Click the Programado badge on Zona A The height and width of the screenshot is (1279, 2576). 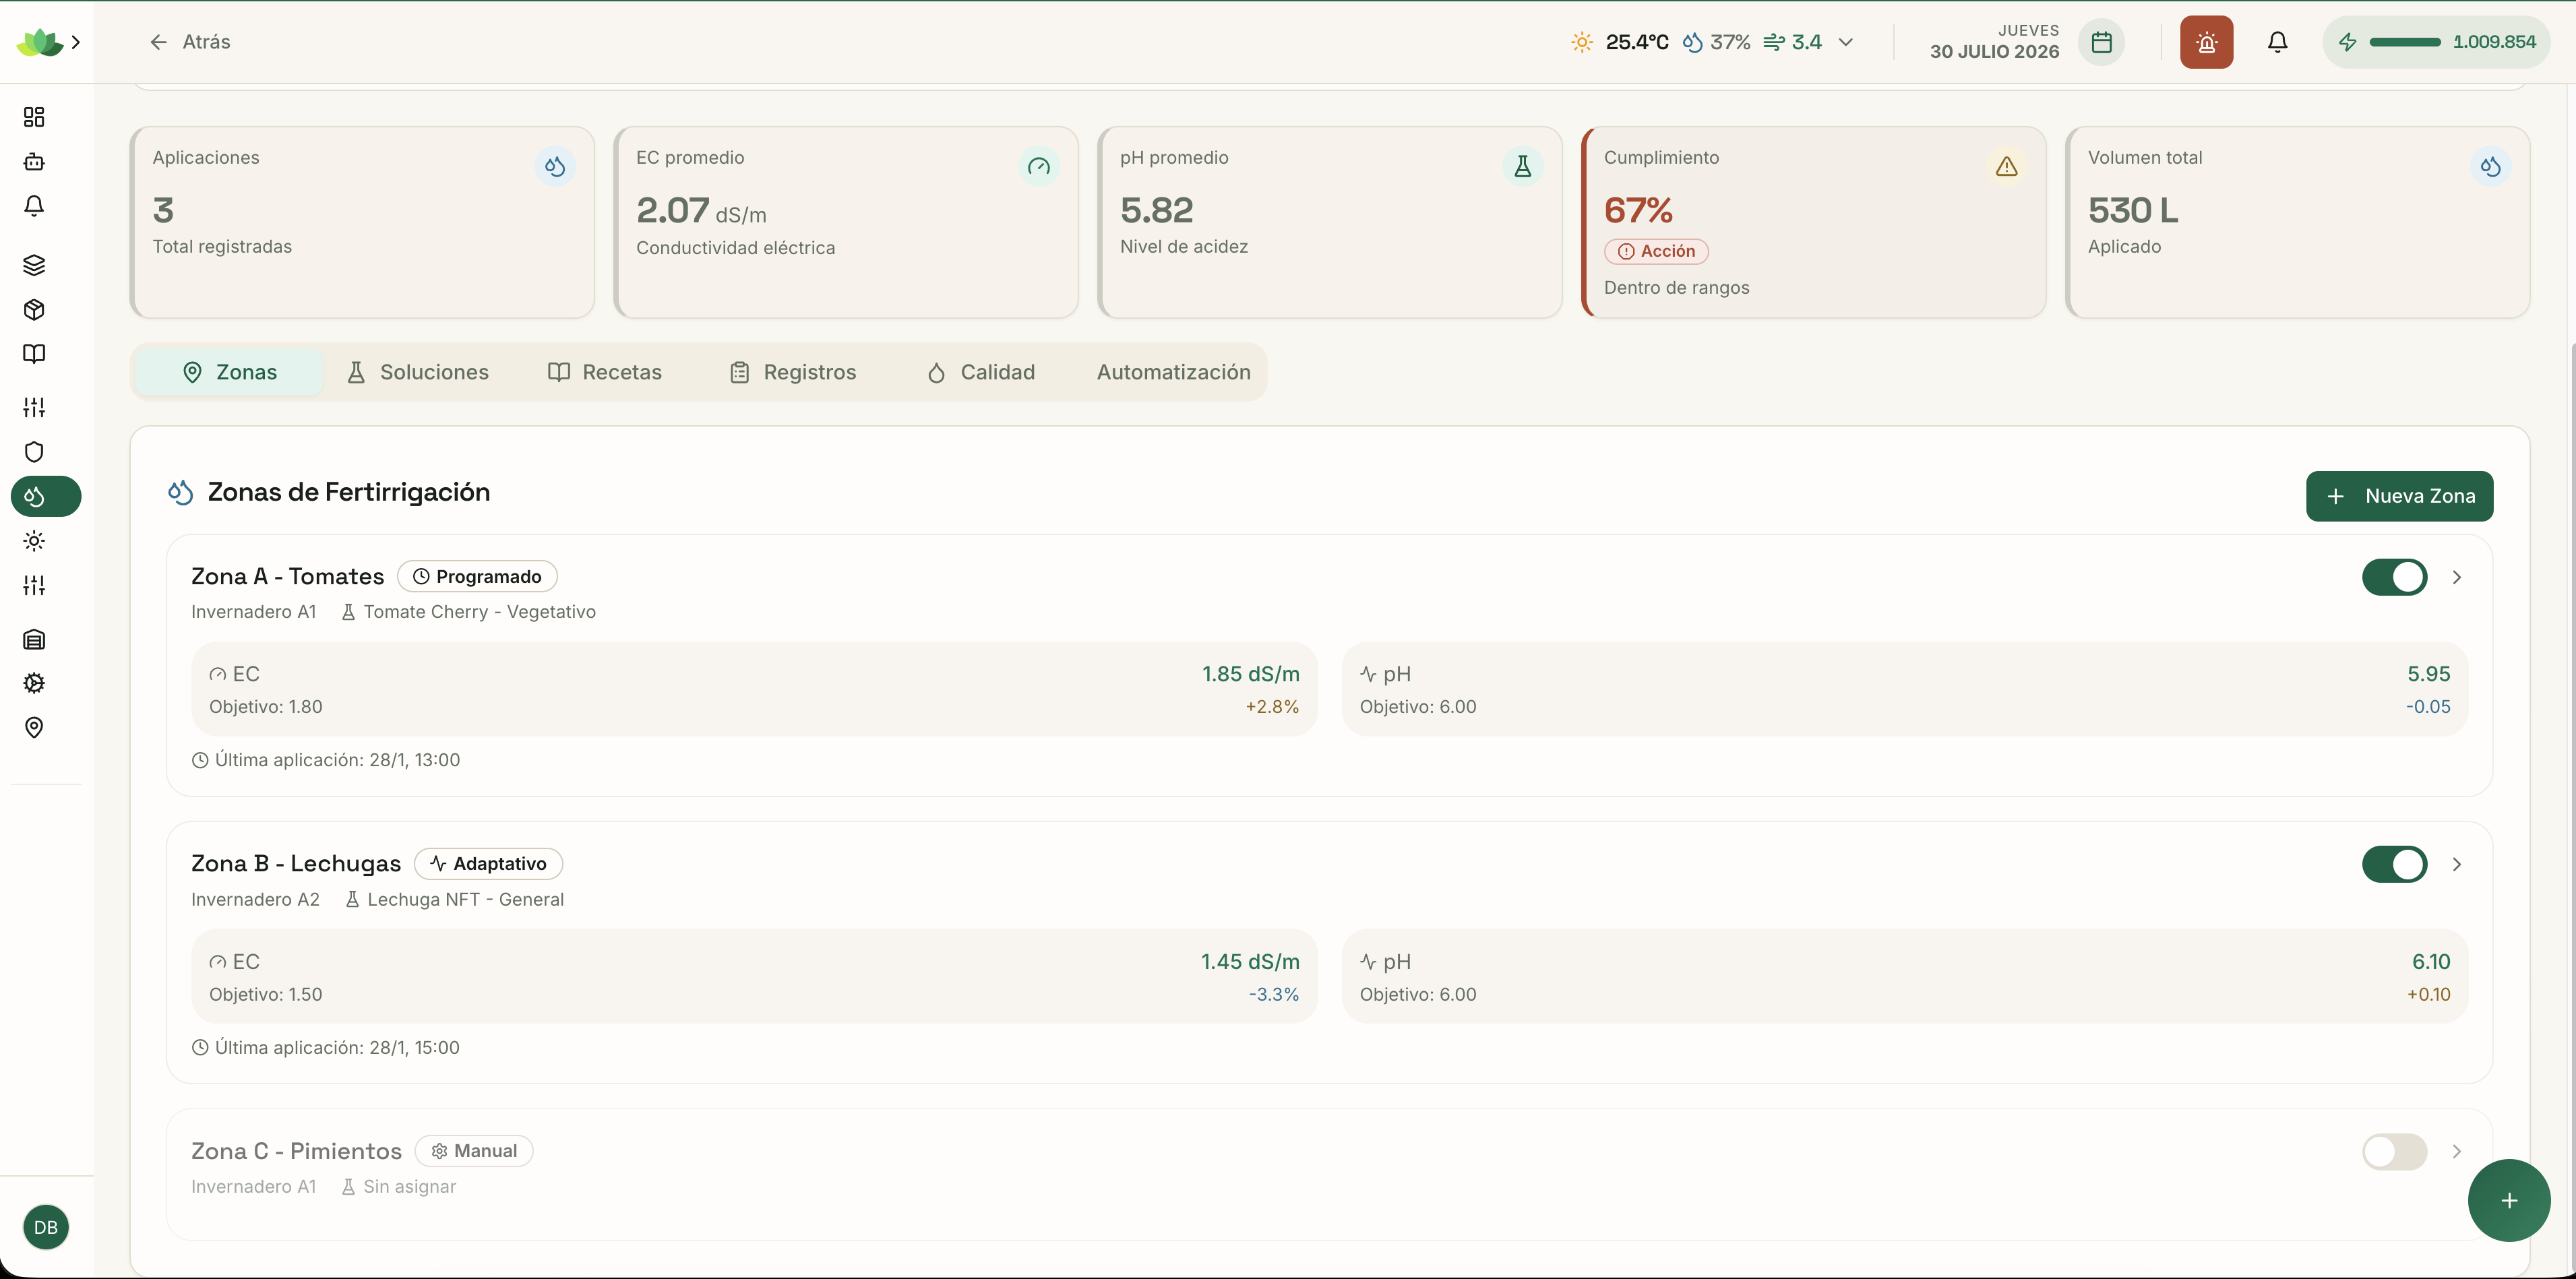[477, 576]
